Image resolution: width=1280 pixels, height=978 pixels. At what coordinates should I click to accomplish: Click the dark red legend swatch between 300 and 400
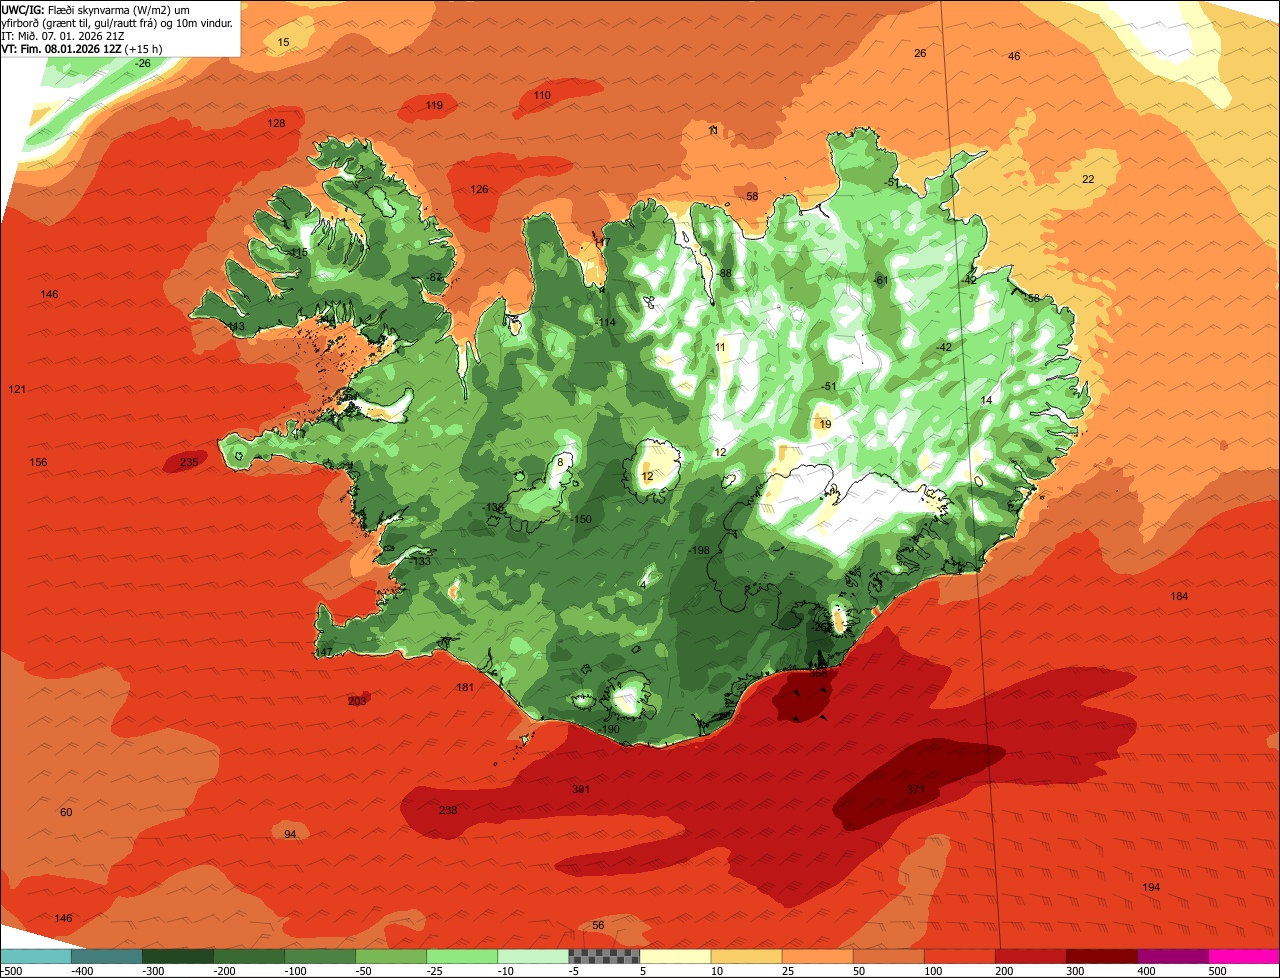[1102, 957]
